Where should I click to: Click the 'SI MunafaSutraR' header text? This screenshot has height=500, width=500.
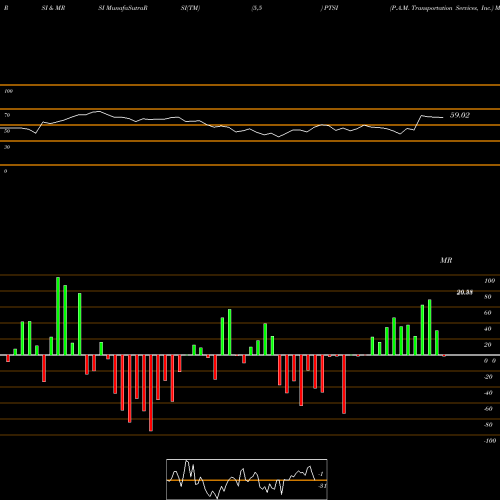click(x=123, y=8)
